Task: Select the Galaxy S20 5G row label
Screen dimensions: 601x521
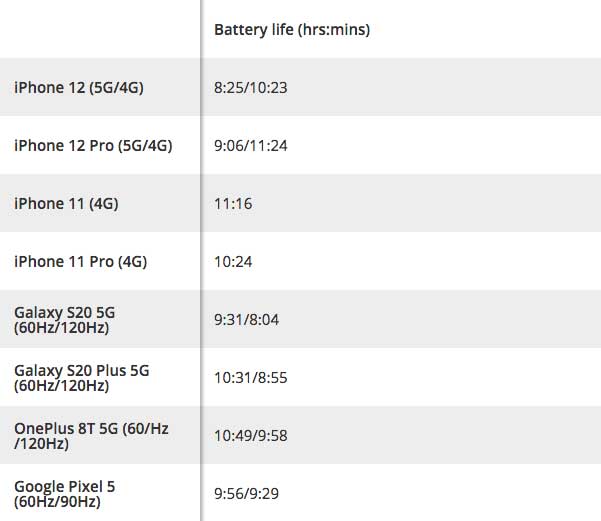Action: click(x=64, y=320)
